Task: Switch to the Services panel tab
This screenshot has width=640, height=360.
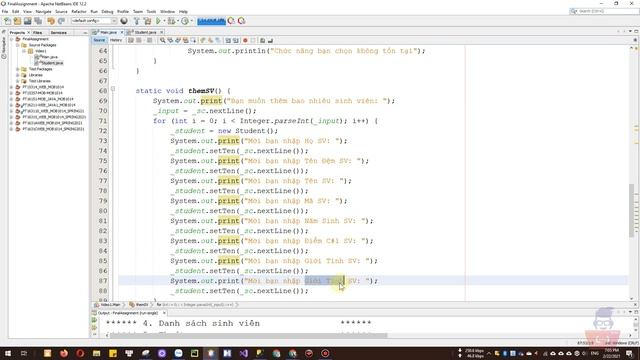Action: click(59, 32)
